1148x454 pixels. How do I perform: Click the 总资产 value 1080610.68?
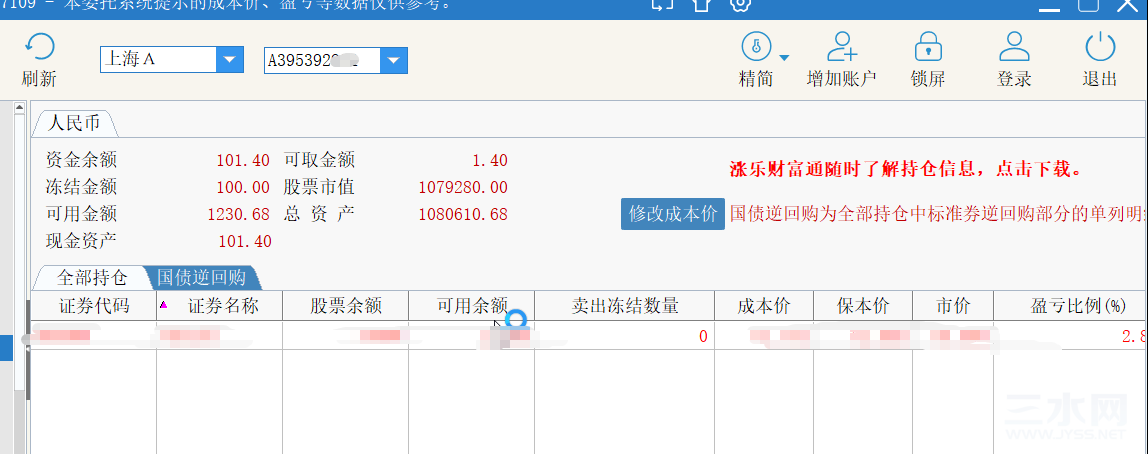pos(463,215)
